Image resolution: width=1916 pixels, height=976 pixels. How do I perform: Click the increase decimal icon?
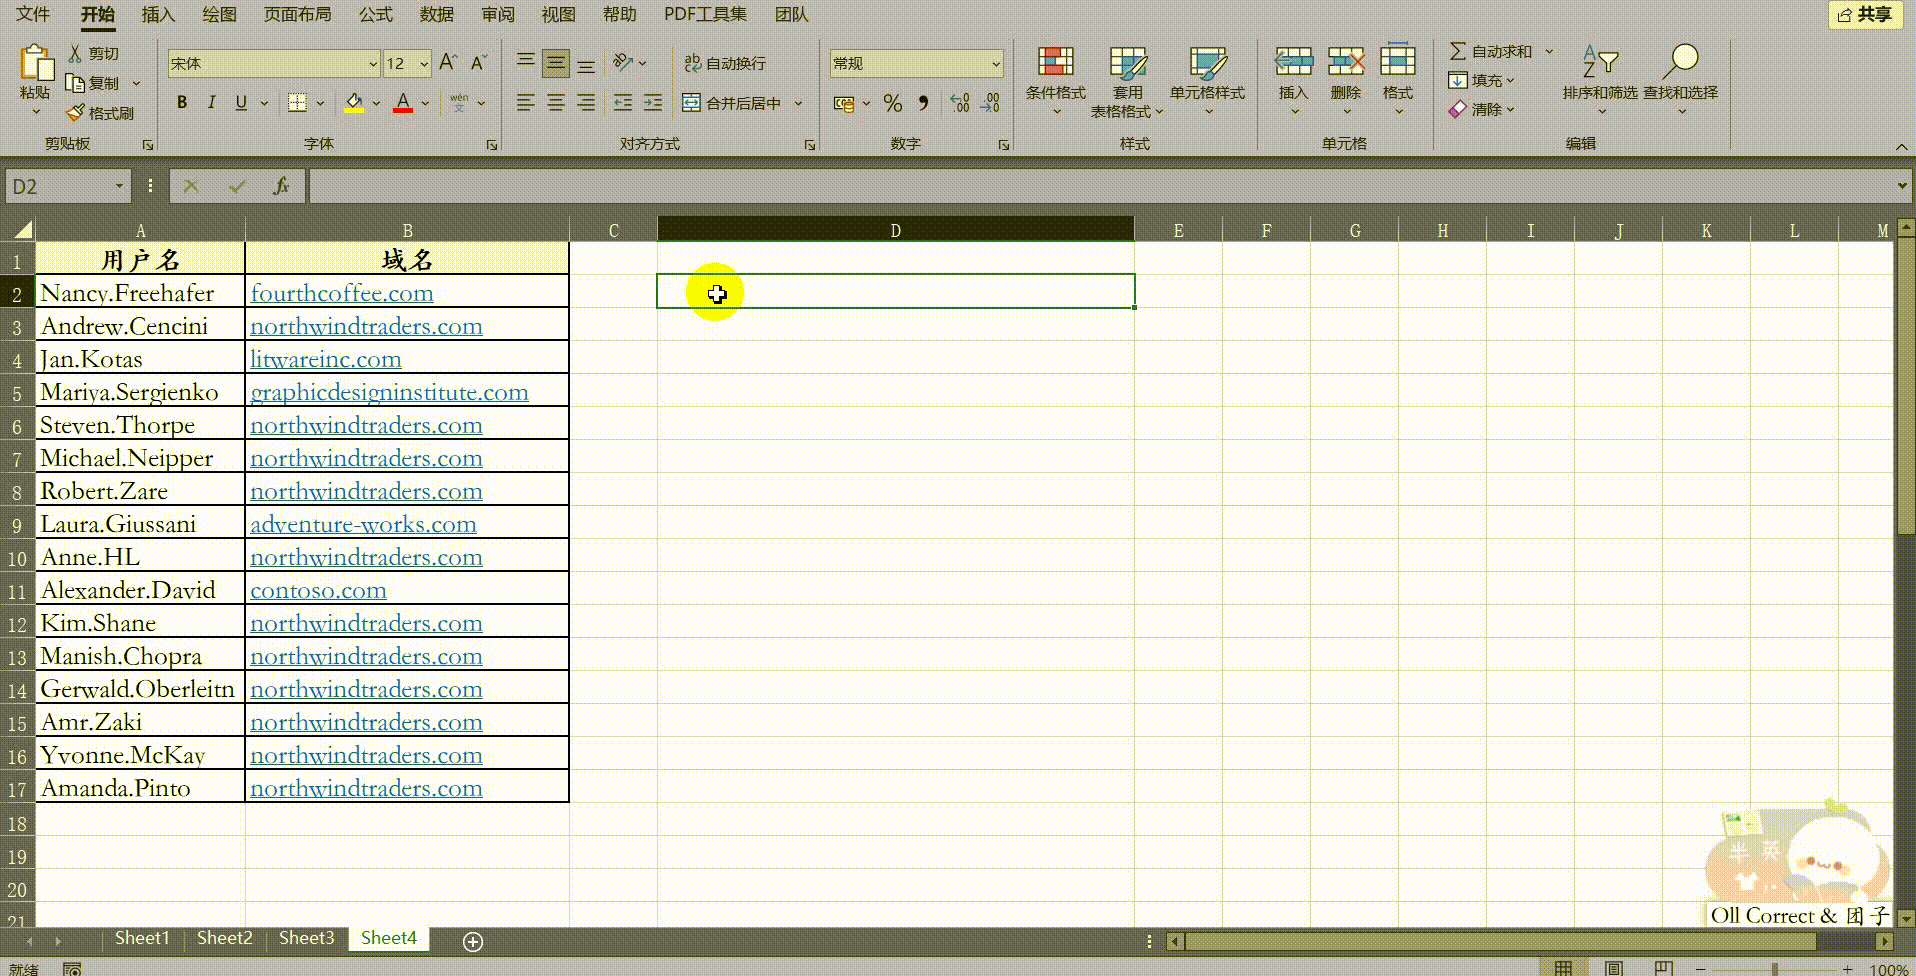click(x=960, y=103)
